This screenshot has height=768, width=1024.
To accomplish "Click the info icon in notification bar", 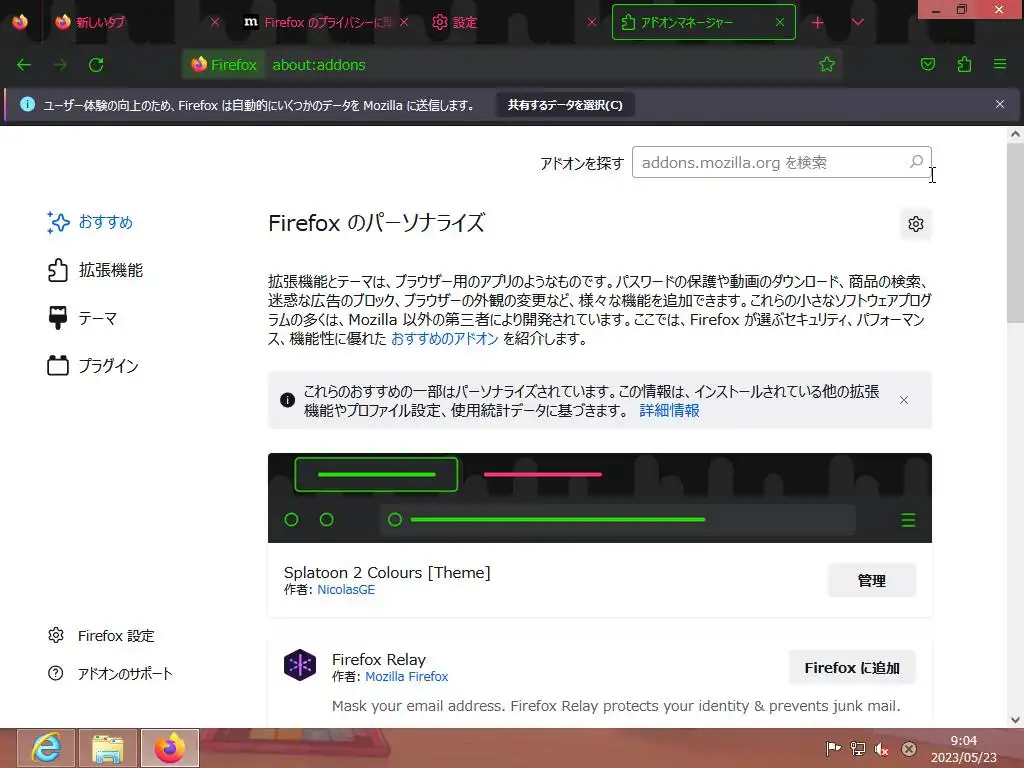I will tap(27, 104).
